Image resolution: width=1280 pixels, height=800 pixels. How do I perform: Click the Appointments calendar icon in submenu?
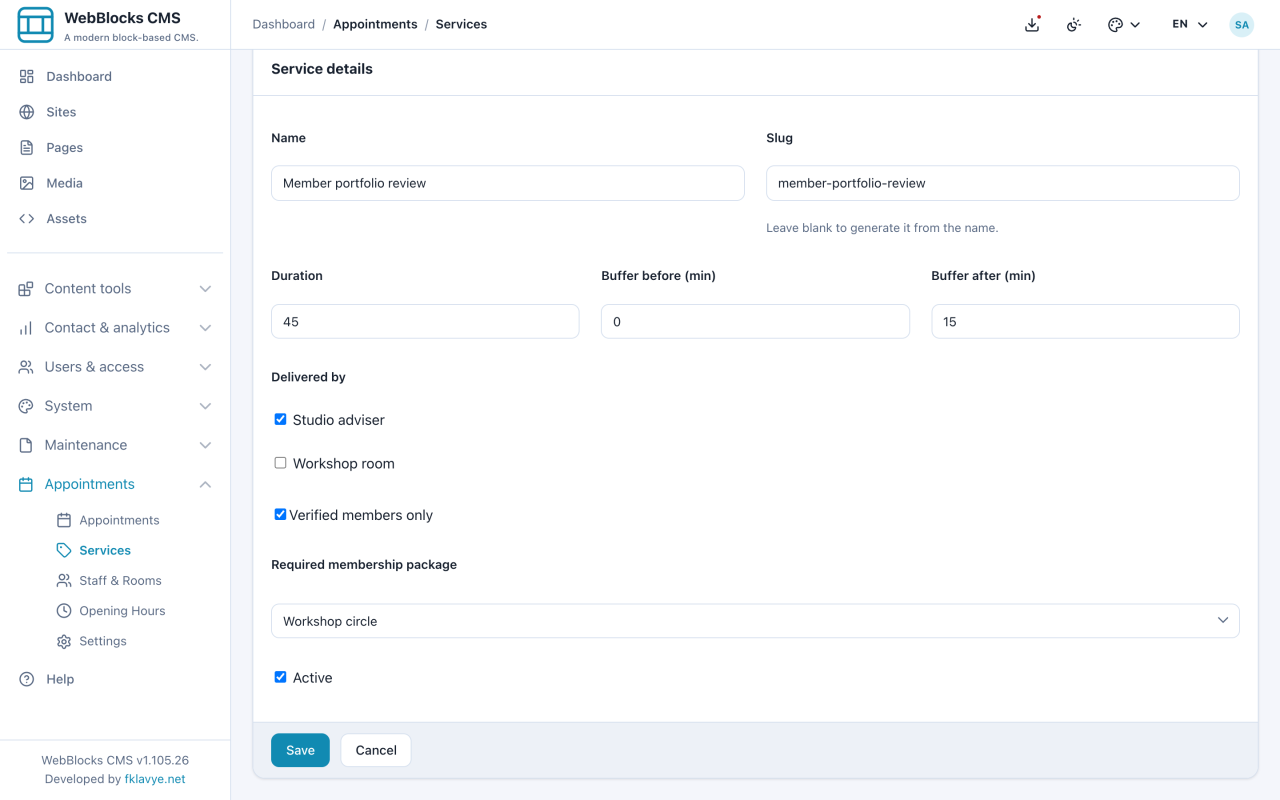64,520
